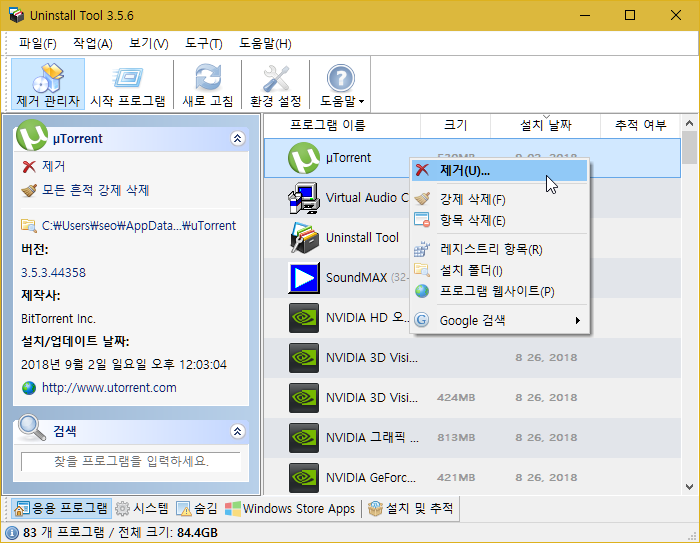The height and width of the screenshot is (543, 700).
Task: Open the Uninstaller (제거 관리자) toolbar icon
Action: click(48, 85)
